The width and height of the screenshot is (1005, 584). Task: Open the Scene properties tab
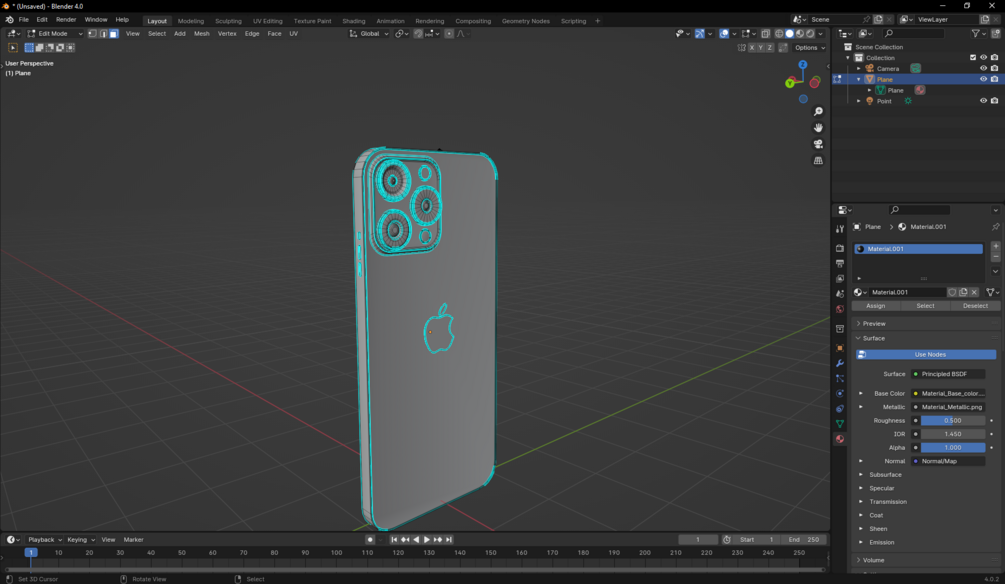(840, 294)
